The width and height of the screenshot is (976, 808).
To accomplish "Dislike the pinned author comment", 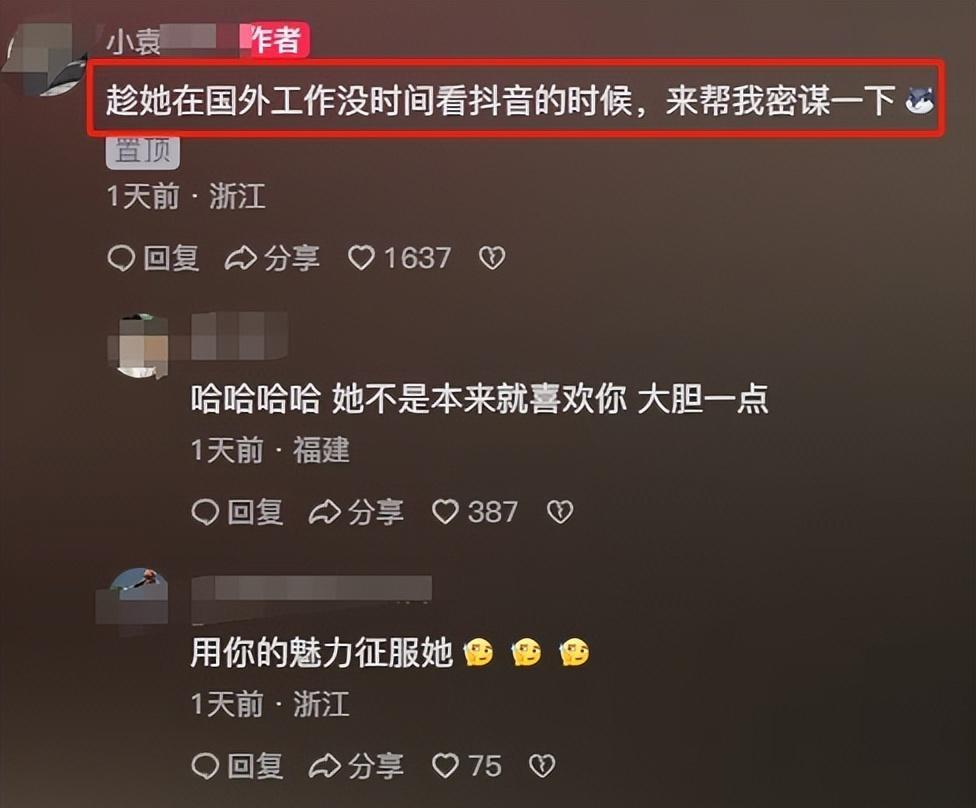I will 492,258.
